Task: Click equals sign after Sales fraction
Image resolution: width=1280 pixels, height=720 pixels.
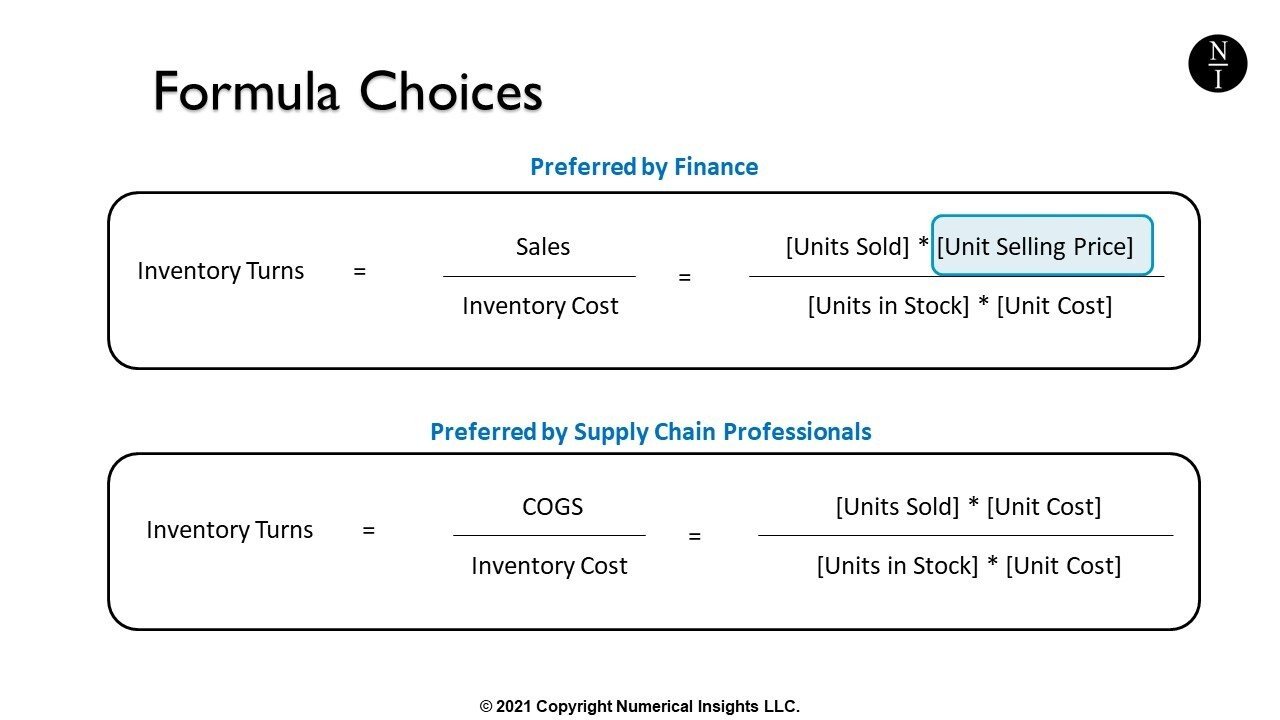Action: [684, 278]
